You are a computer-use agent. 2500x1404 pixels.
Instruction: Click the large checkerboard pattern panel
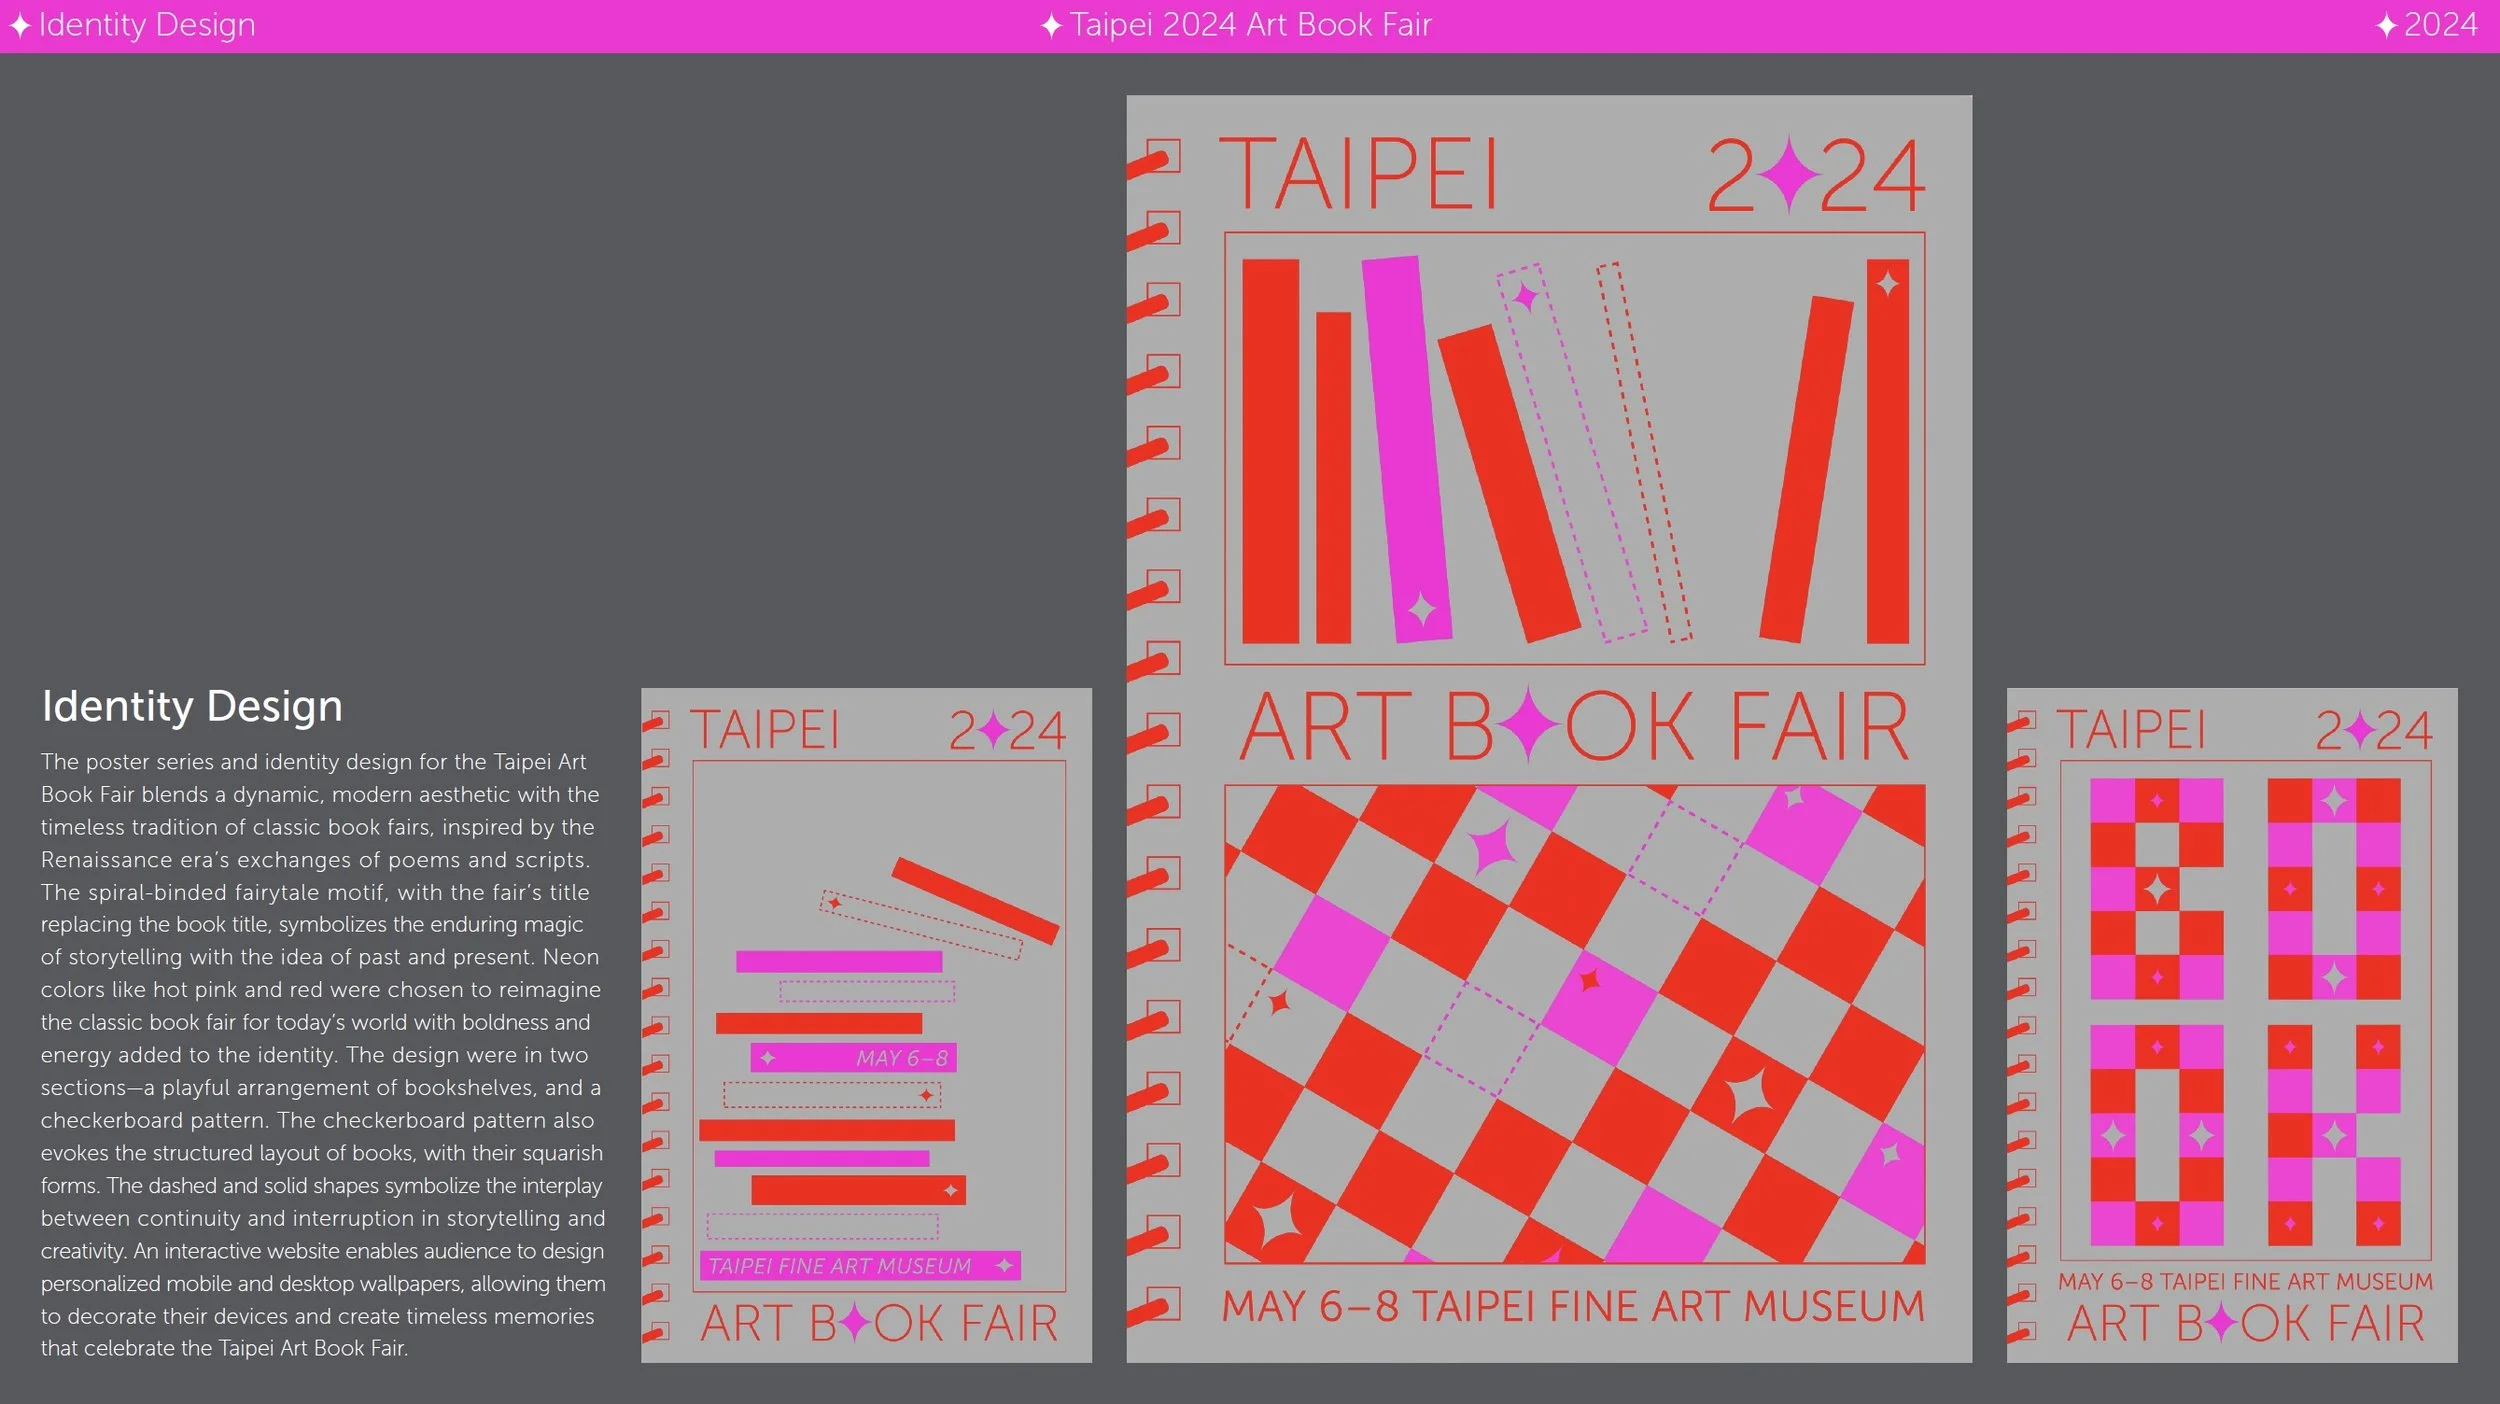click(1574, 1024)
